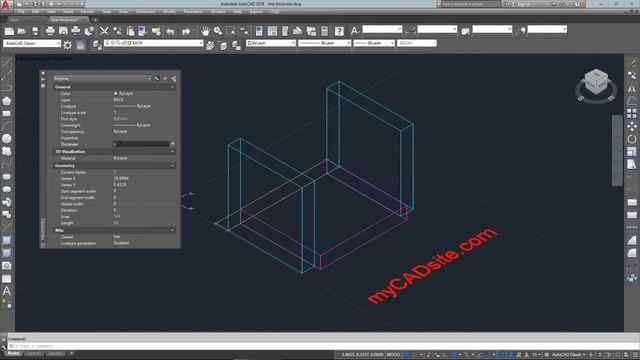Image resolution: width=640 pixels, height=360 pixels.
Task: Click the Quick Select icon in Properties
Action: pos(173,78)
